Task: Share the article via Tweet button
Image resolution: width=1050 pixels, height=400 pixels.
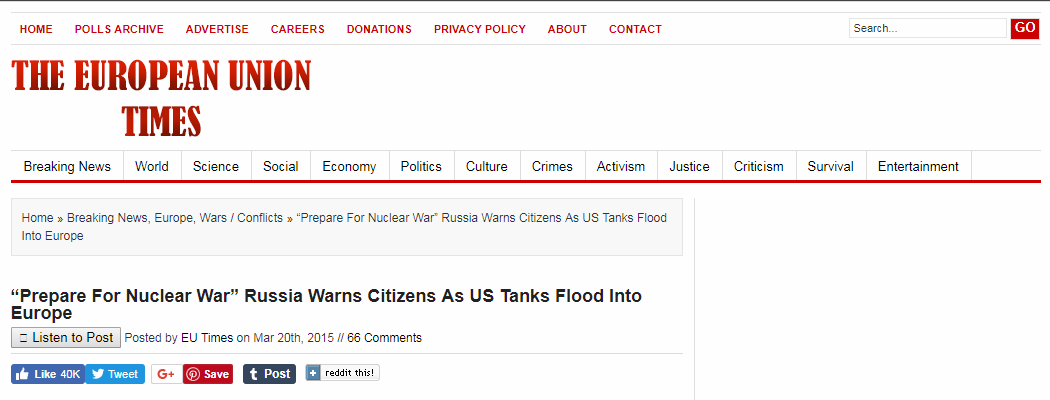Action: 114,374
